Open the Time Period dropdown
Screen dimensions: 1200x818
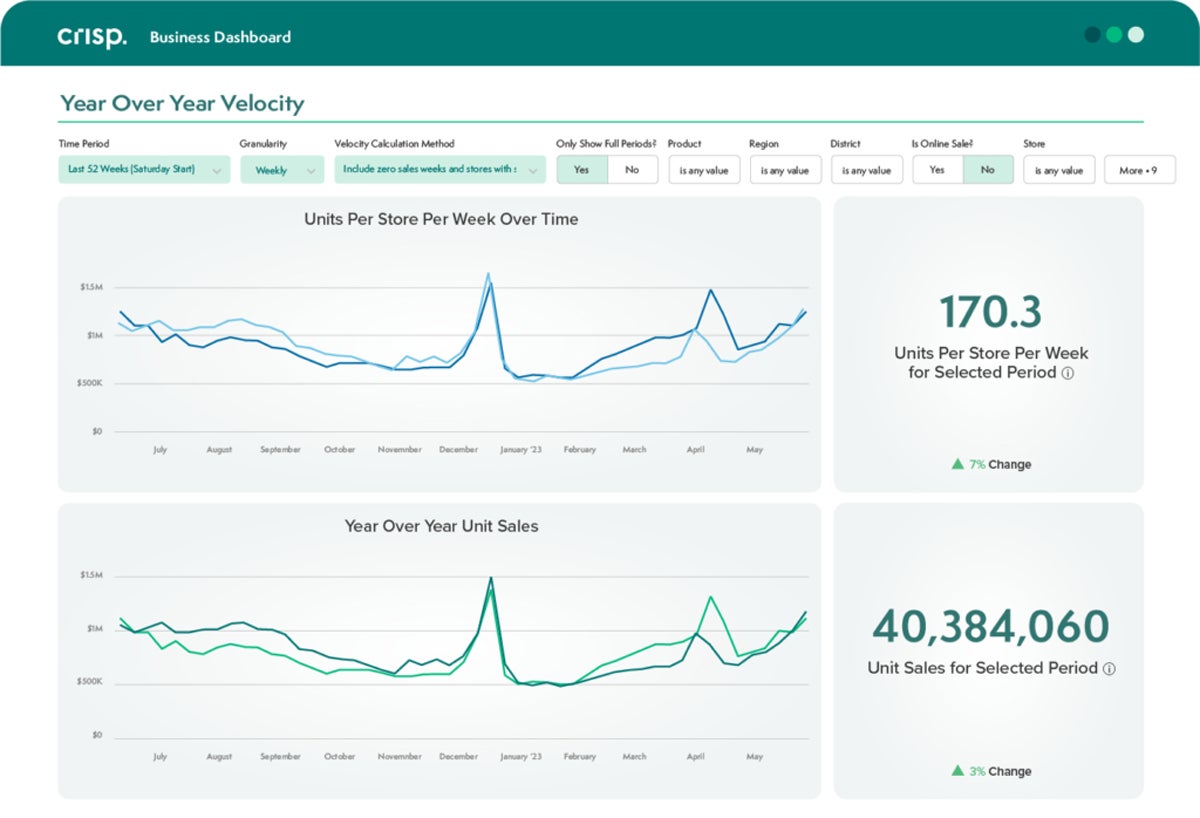click(x=144, y=170)
